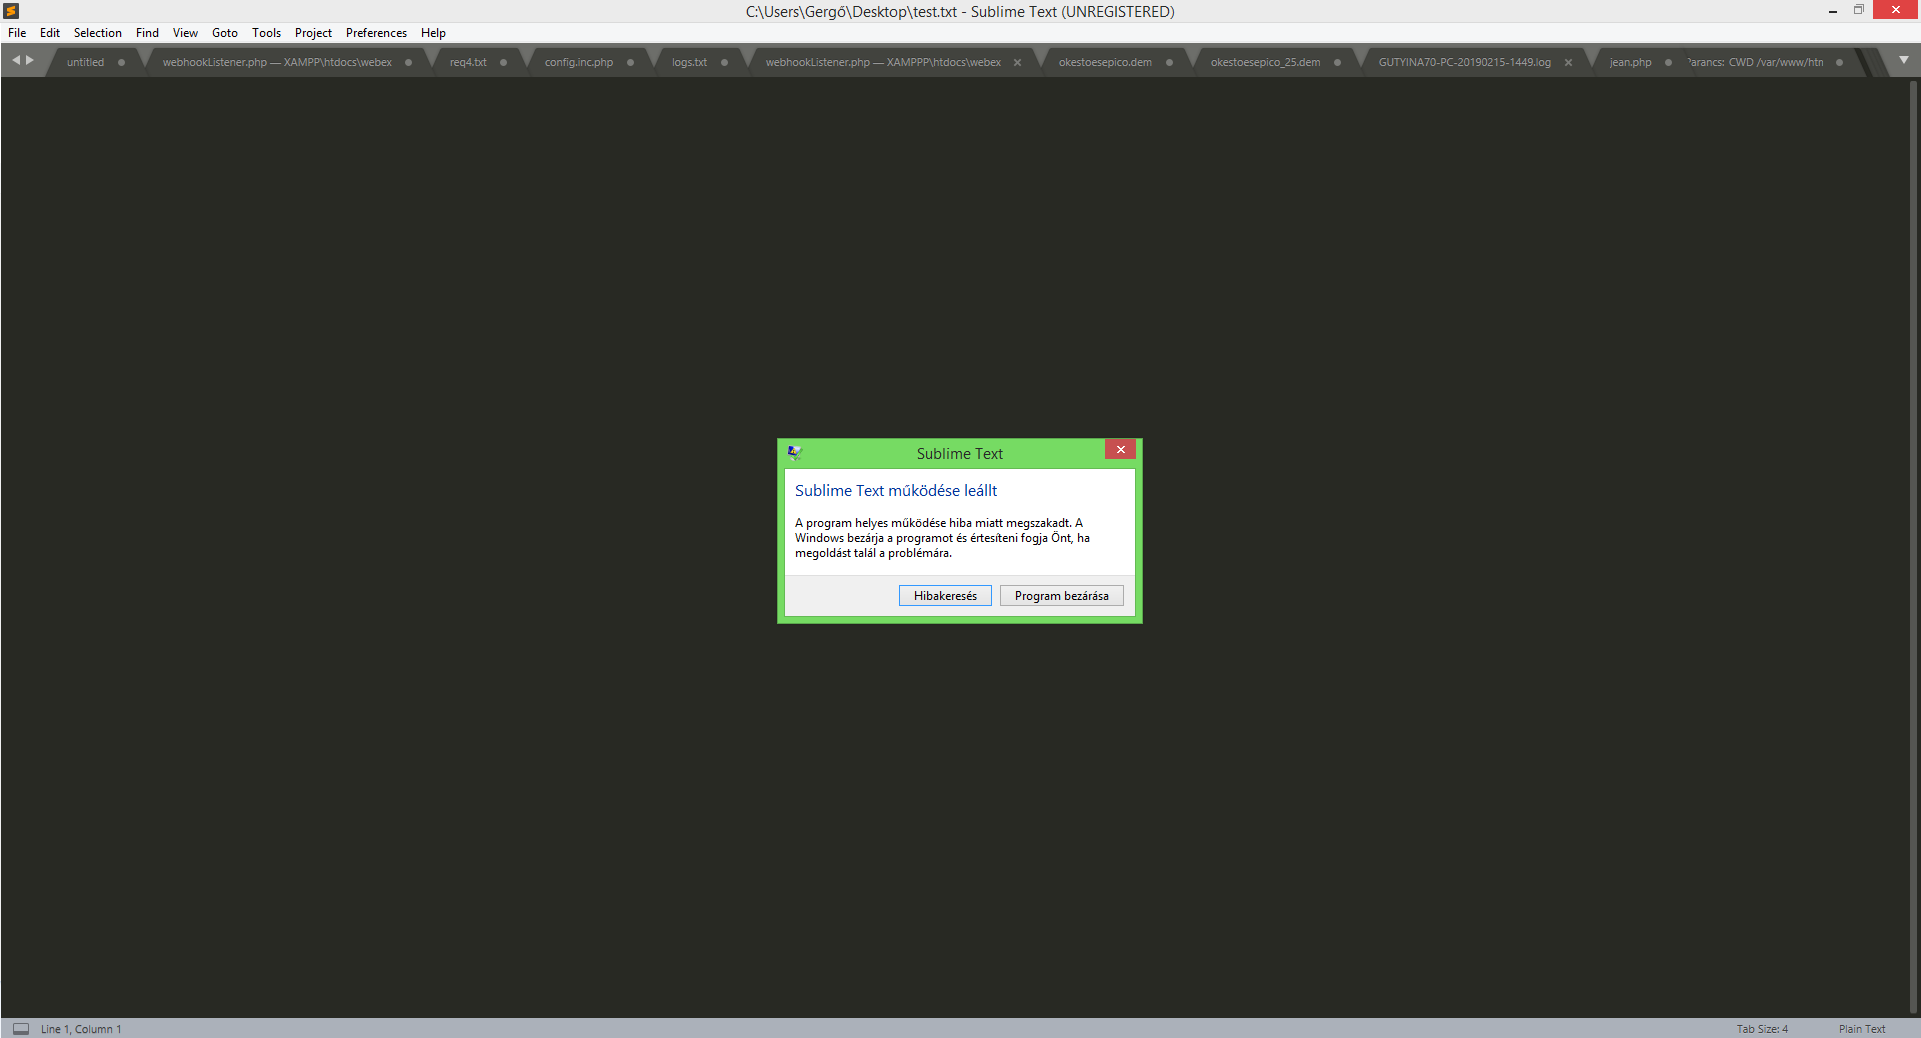Close the req4.txt tab via its dot
The height and width of the screenshot is (1038, 1921).
tap(503, 62)
